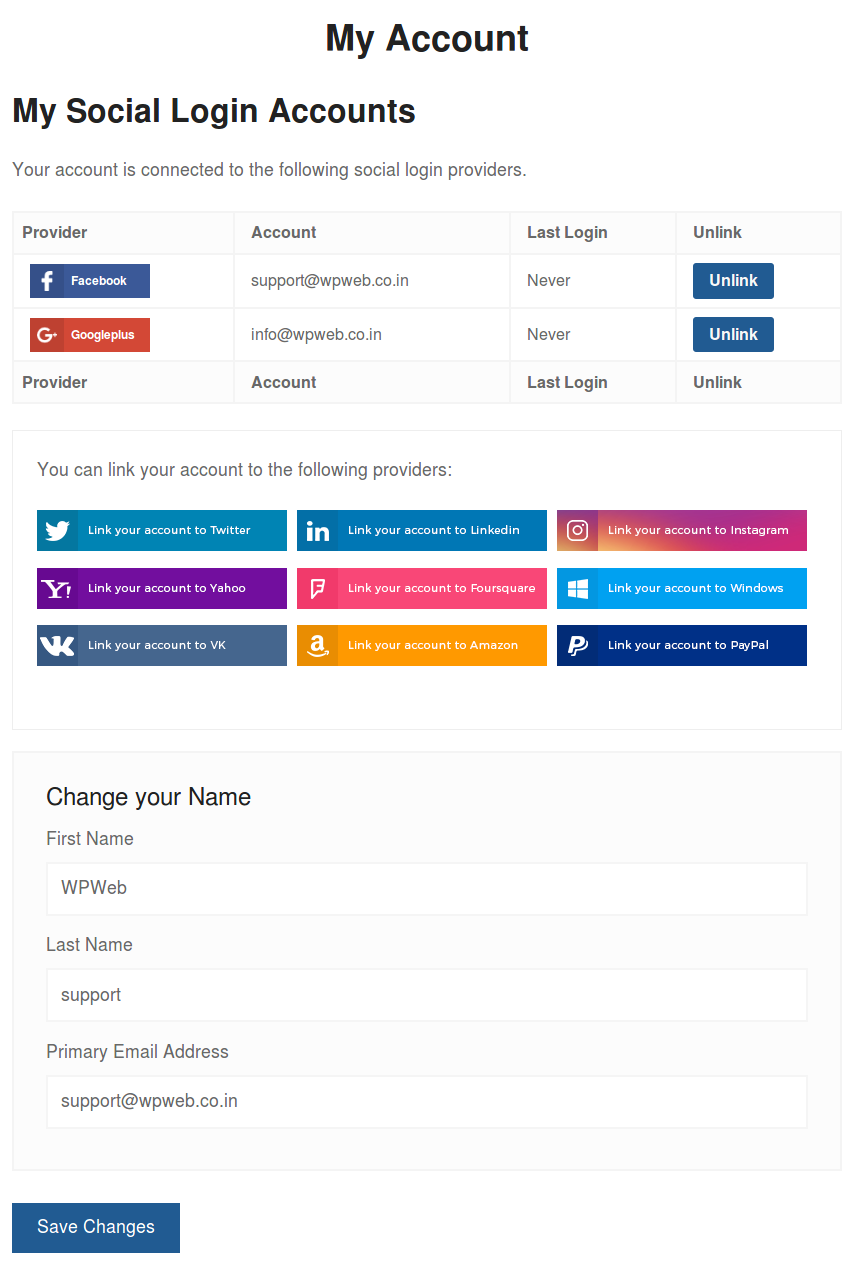Viewport: 860px width, 1267px height.
Task: Click the Instagram camera icon
Action: [x=577, y=531]
